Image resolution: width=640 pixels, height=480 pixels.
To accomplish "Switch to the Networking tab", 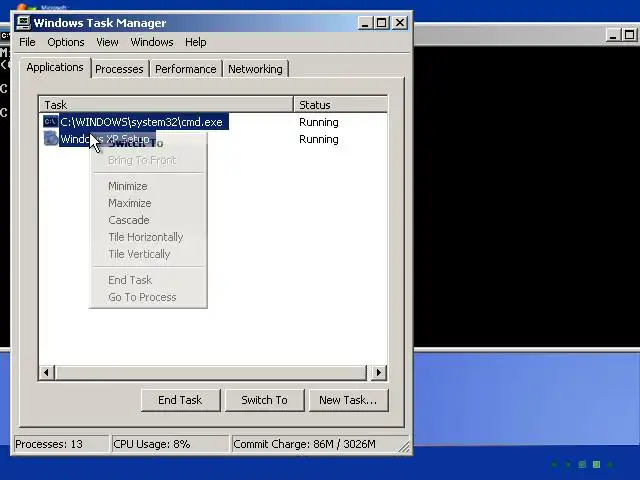I will (x=255, y=69).
